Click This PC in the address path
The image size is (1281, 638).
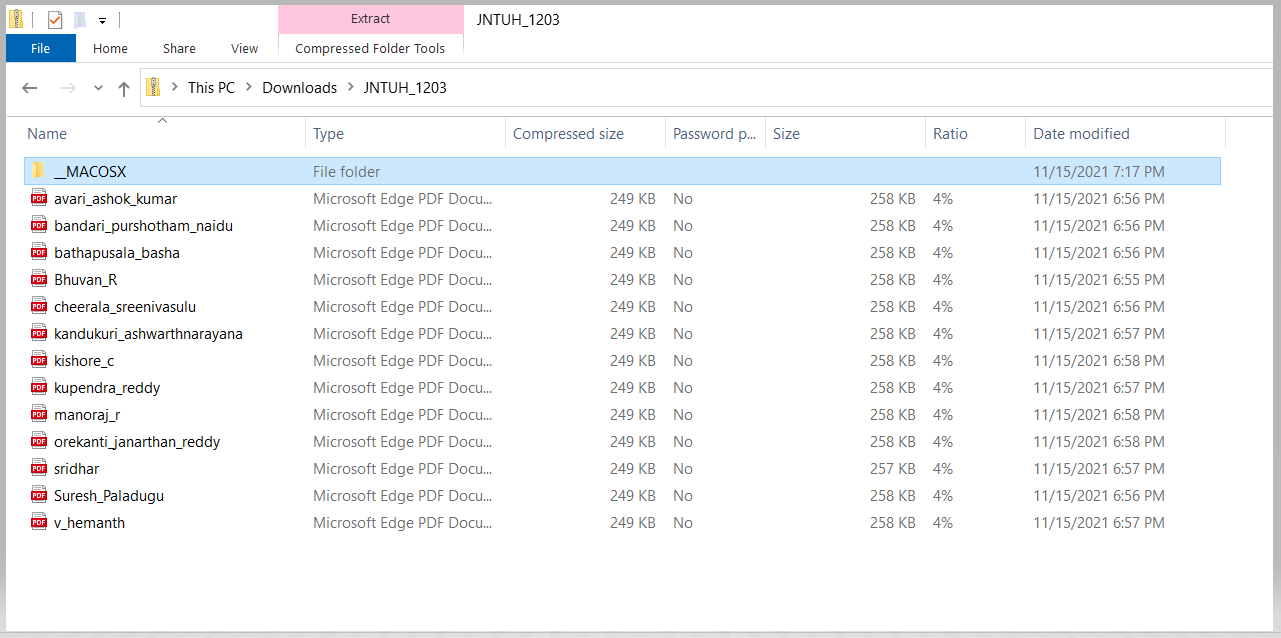211,88
